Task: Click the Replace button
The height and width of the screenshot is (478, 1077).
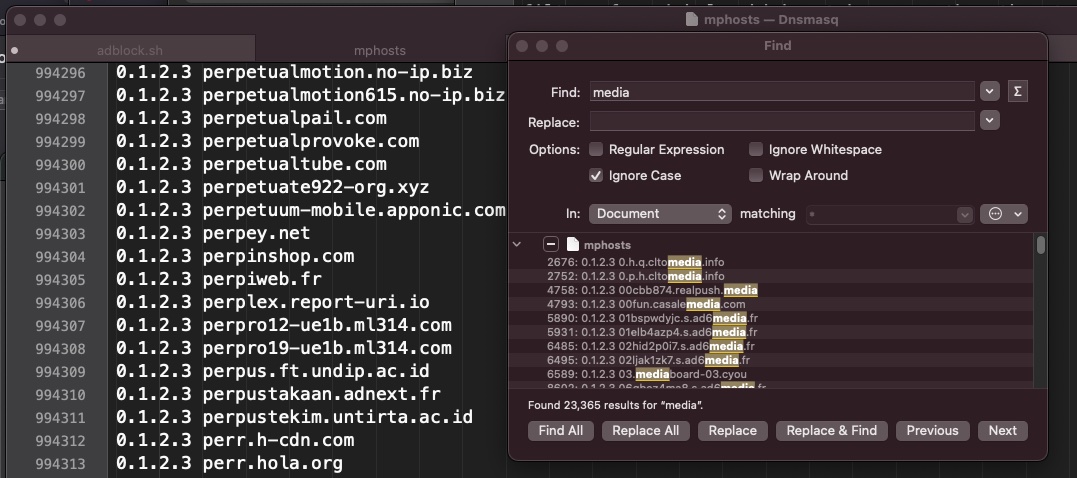Action: point(733,431)
